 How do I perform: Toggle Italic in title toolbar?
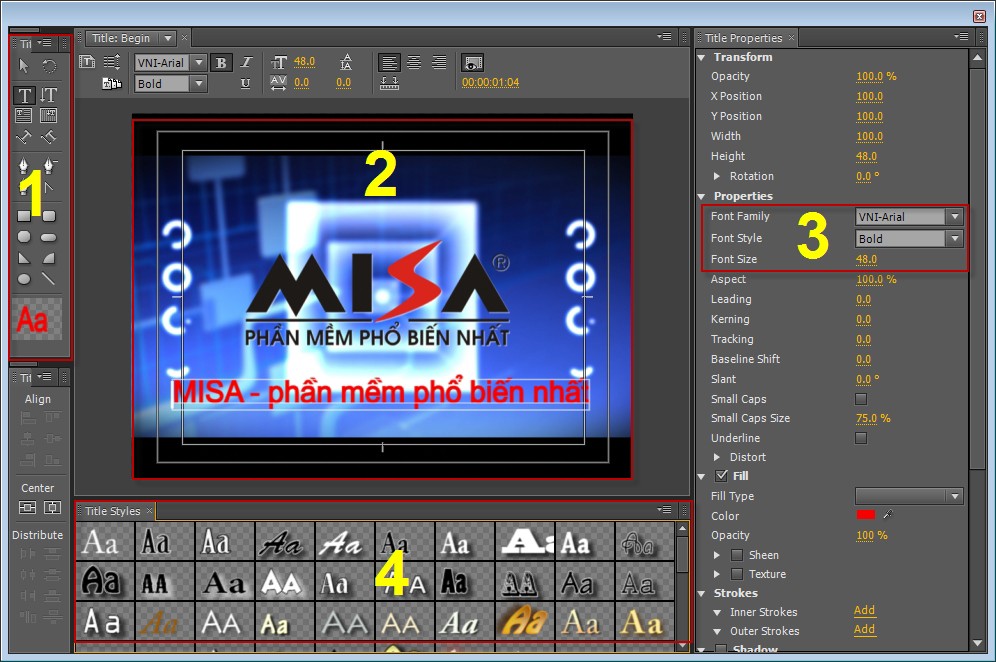point(246,62)
